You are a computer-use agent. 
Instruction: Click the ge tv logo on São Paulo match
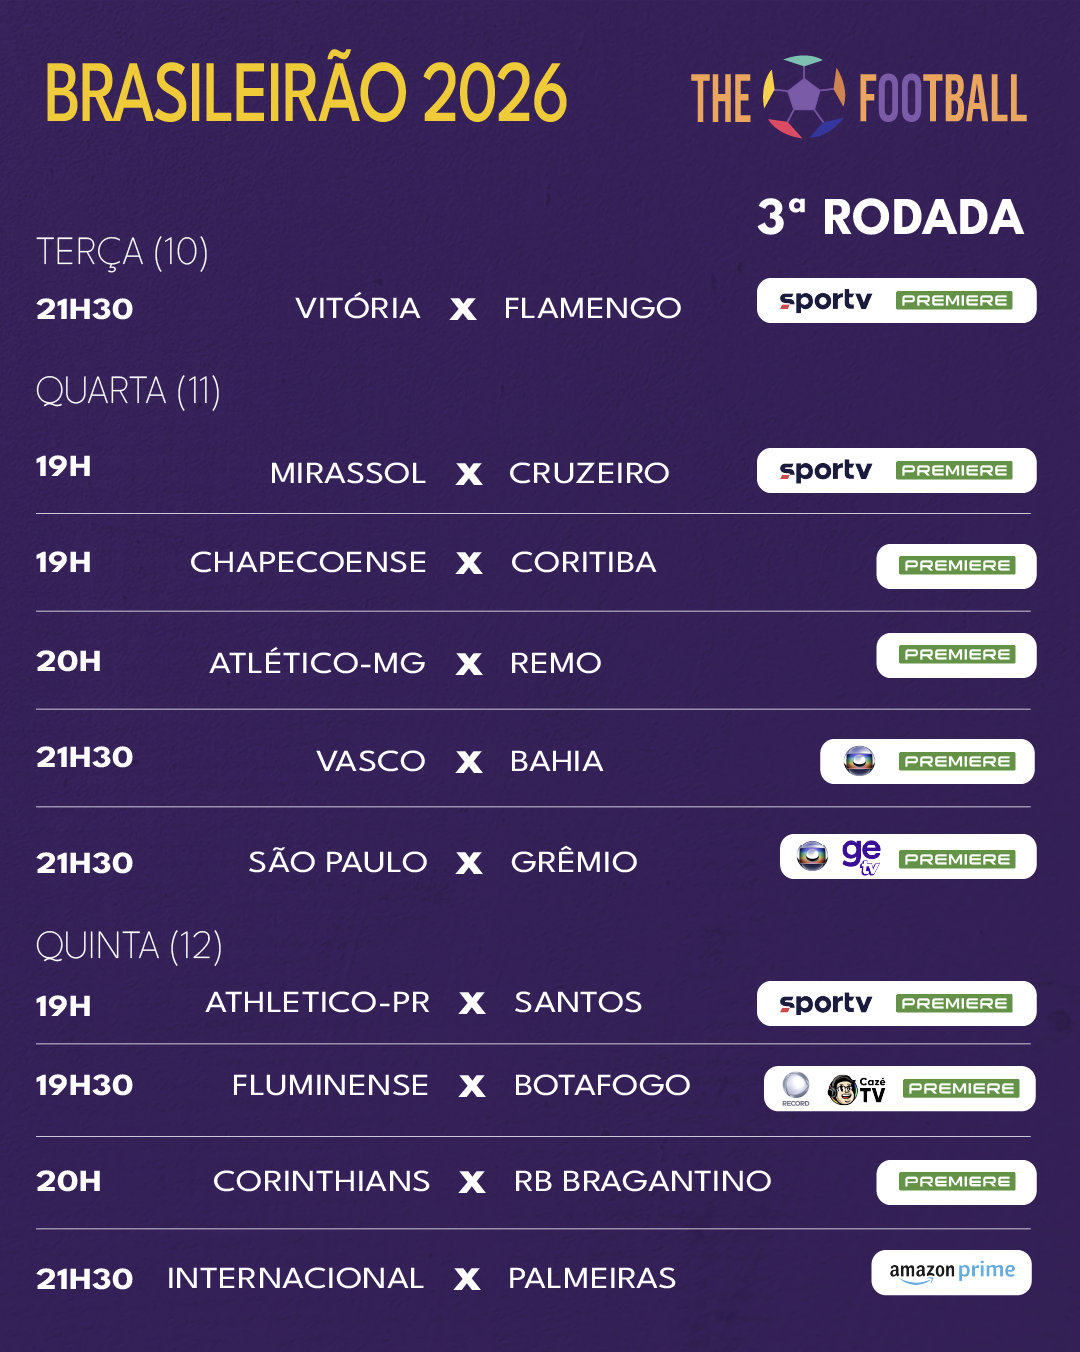[861, 857]
